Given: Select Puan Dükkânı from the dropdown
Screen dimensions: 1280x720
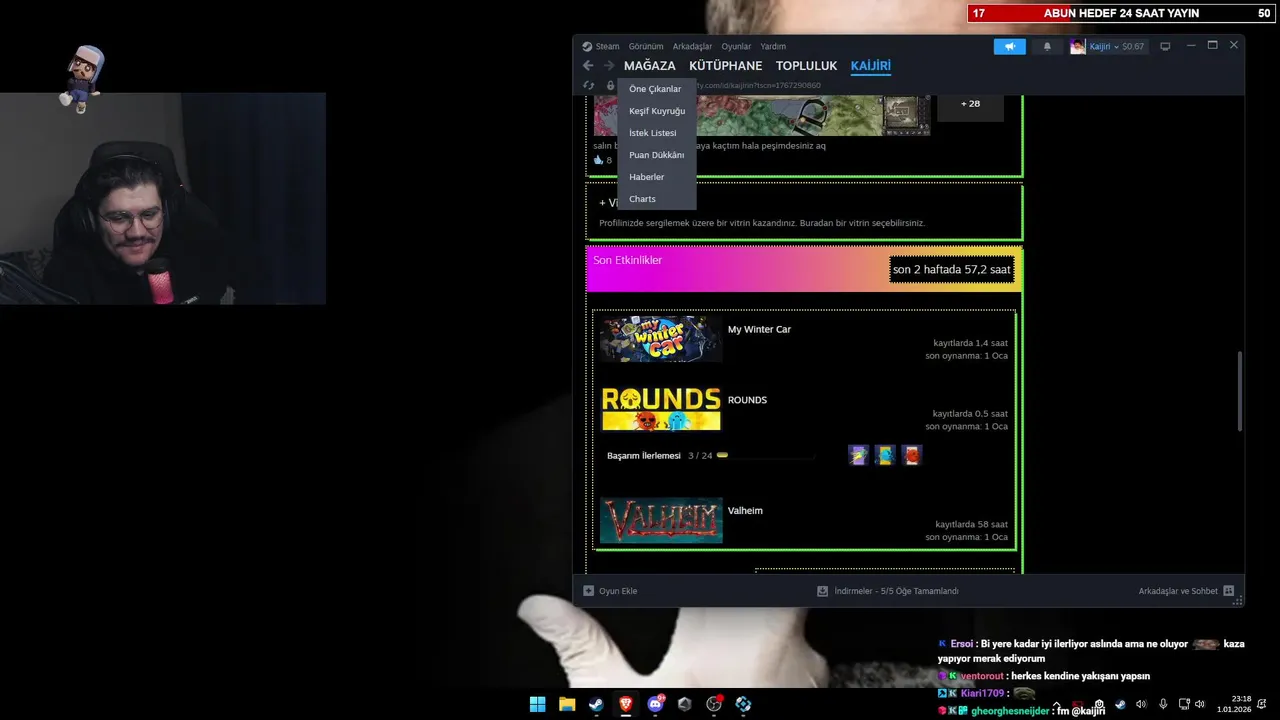Looking at the screenshot, I should (x=657, y=155).
